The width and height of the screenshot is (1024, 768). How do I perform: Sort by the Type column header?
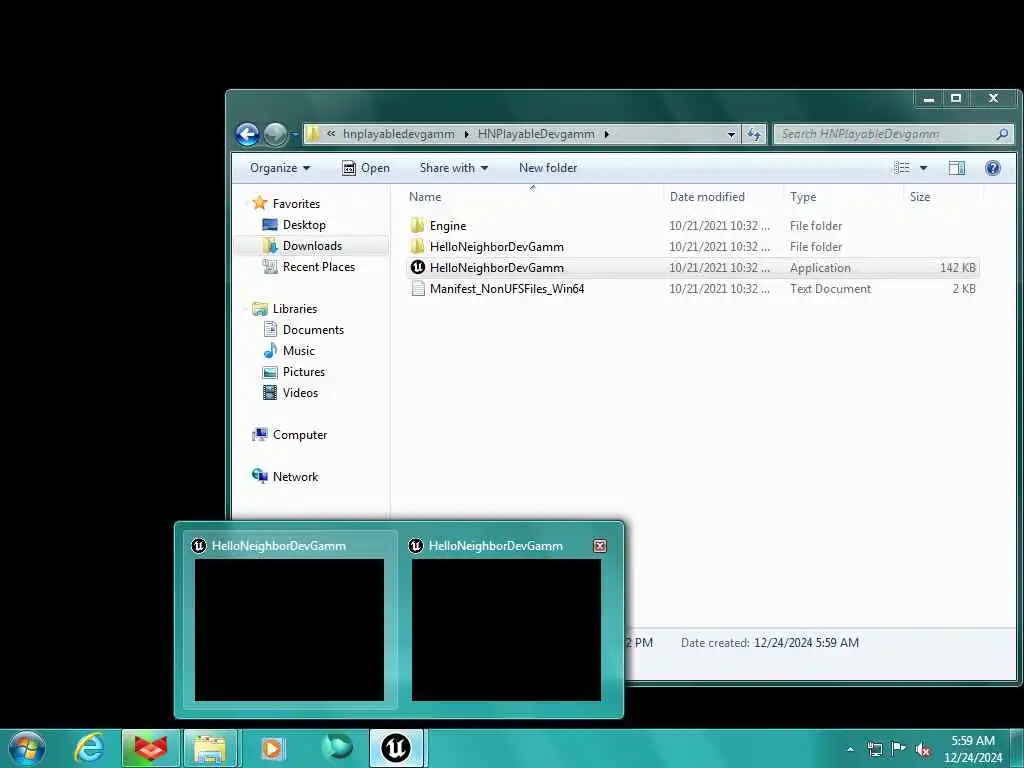click(803, 197)
